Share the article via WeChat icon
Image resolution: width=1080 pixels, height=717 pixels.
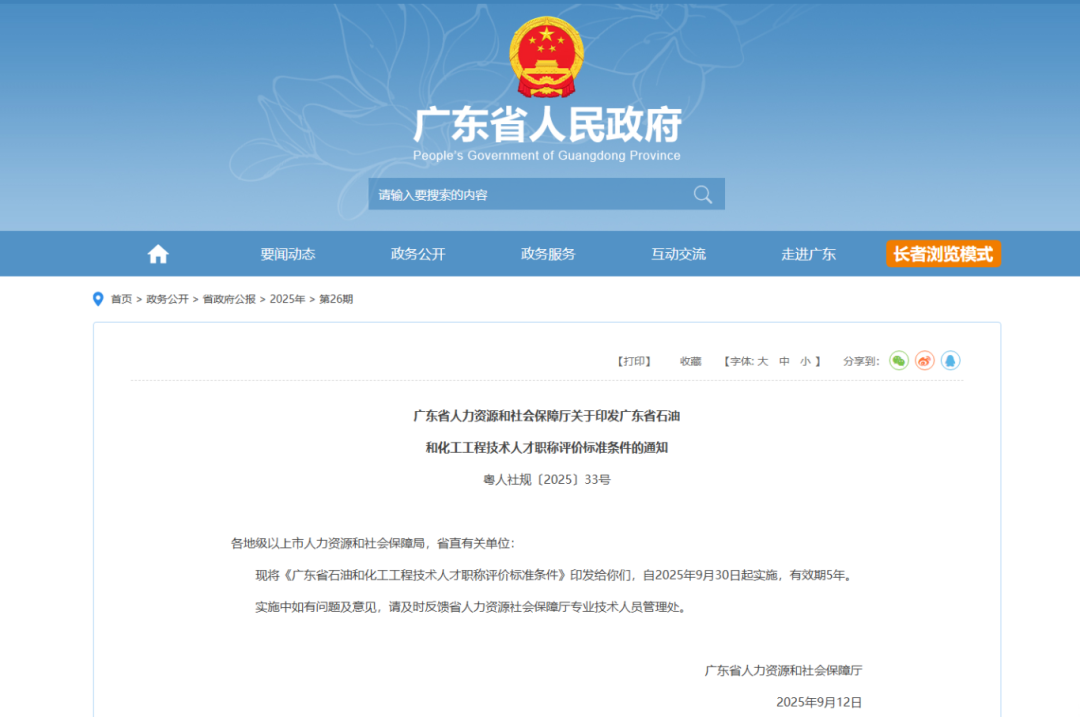pos(898,360)
